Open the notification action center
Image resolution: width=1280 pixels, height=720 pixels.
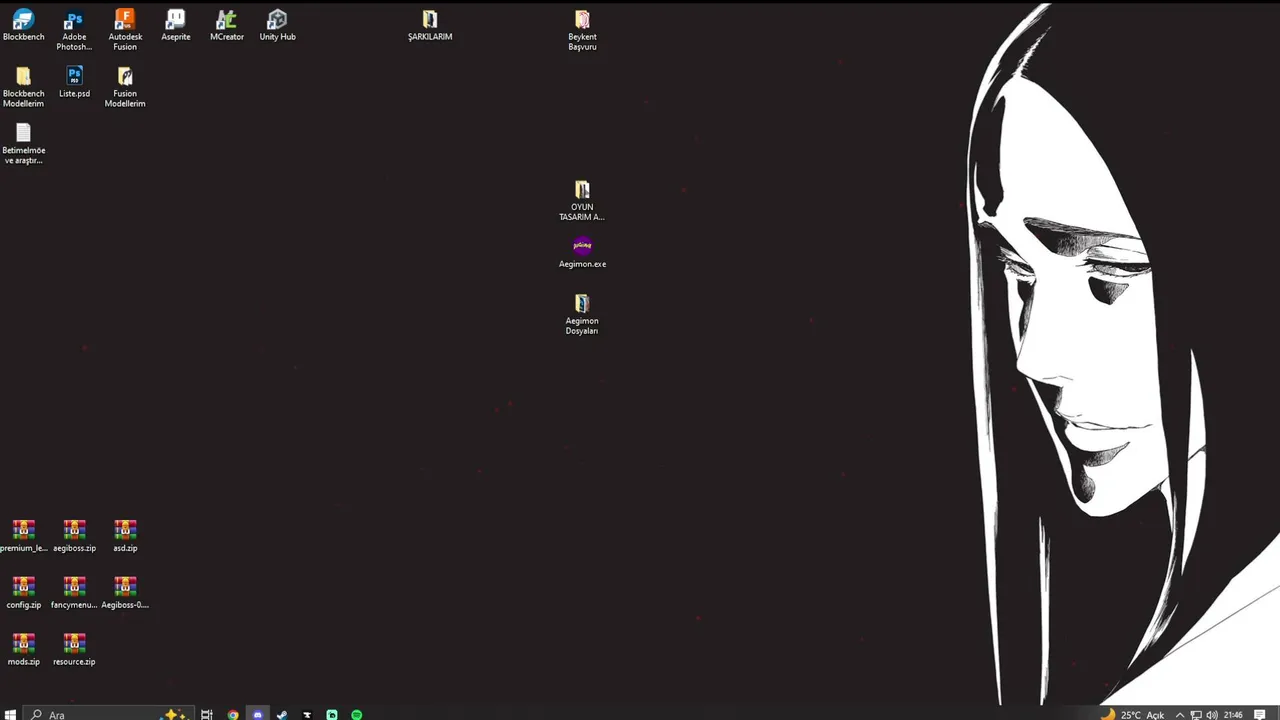click(1260, 714)
